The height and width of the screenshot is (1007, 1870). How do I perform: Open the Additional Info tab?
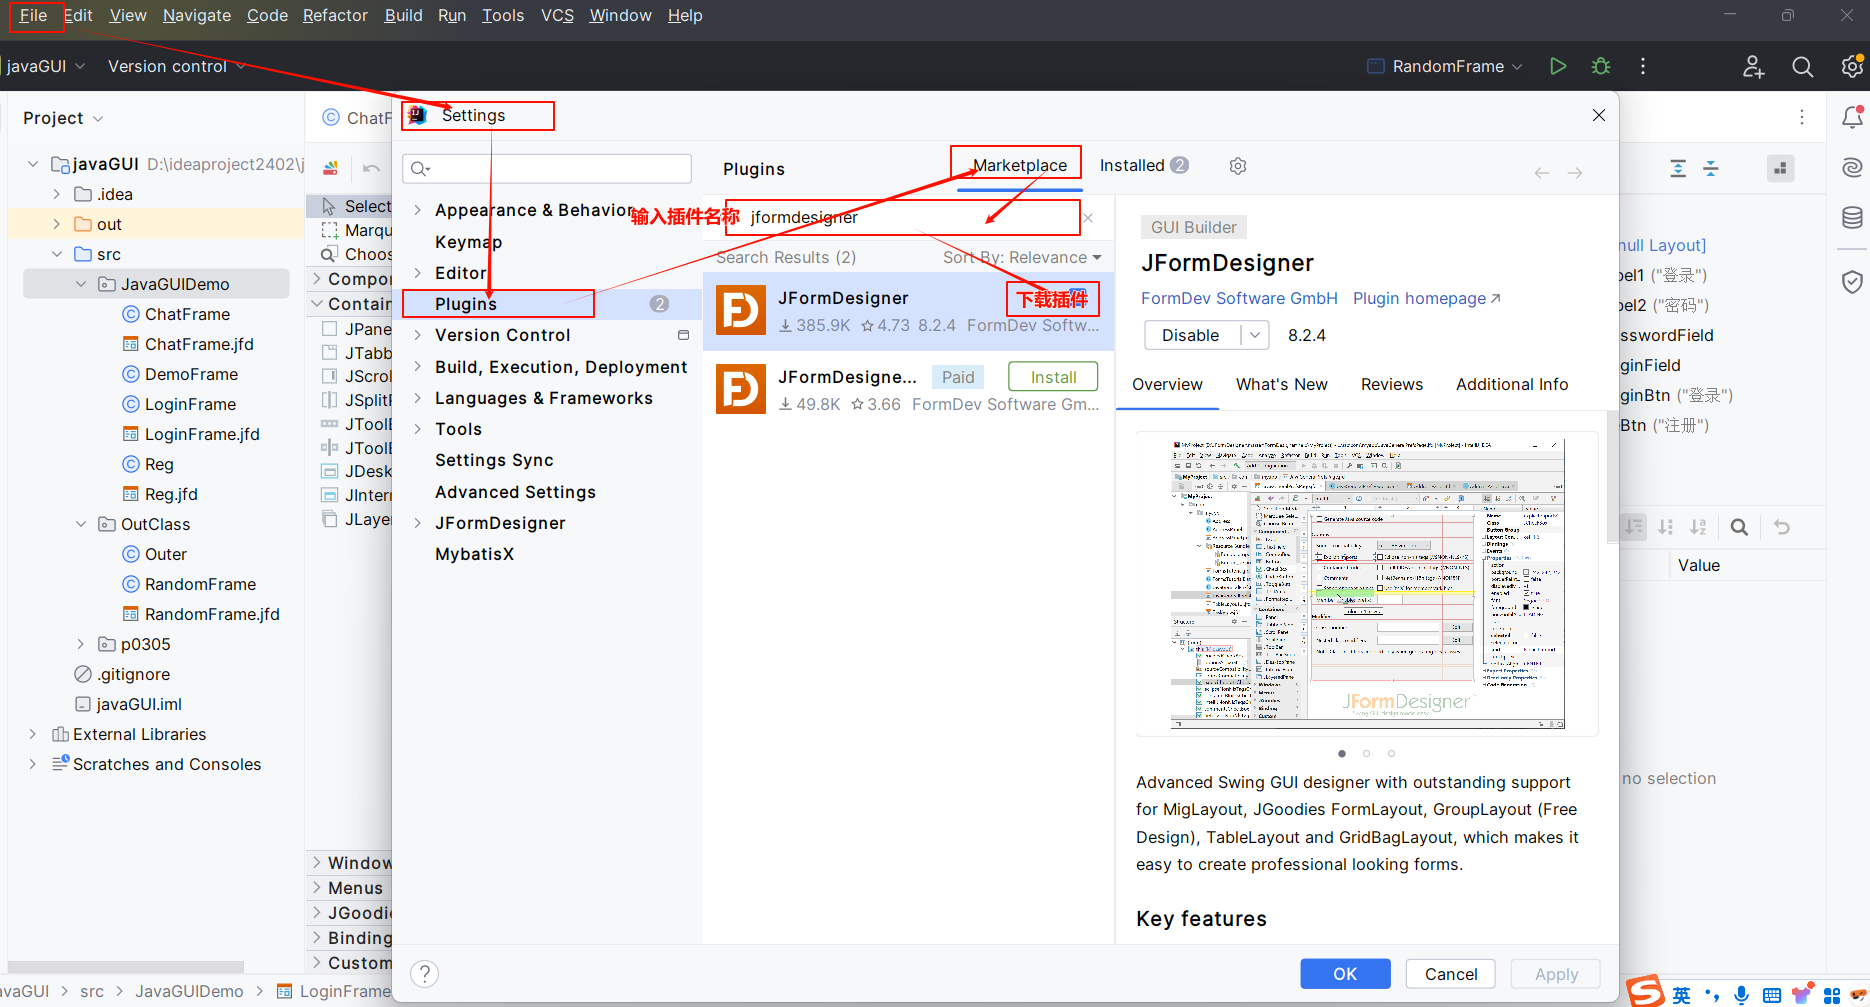[1511, 384]
